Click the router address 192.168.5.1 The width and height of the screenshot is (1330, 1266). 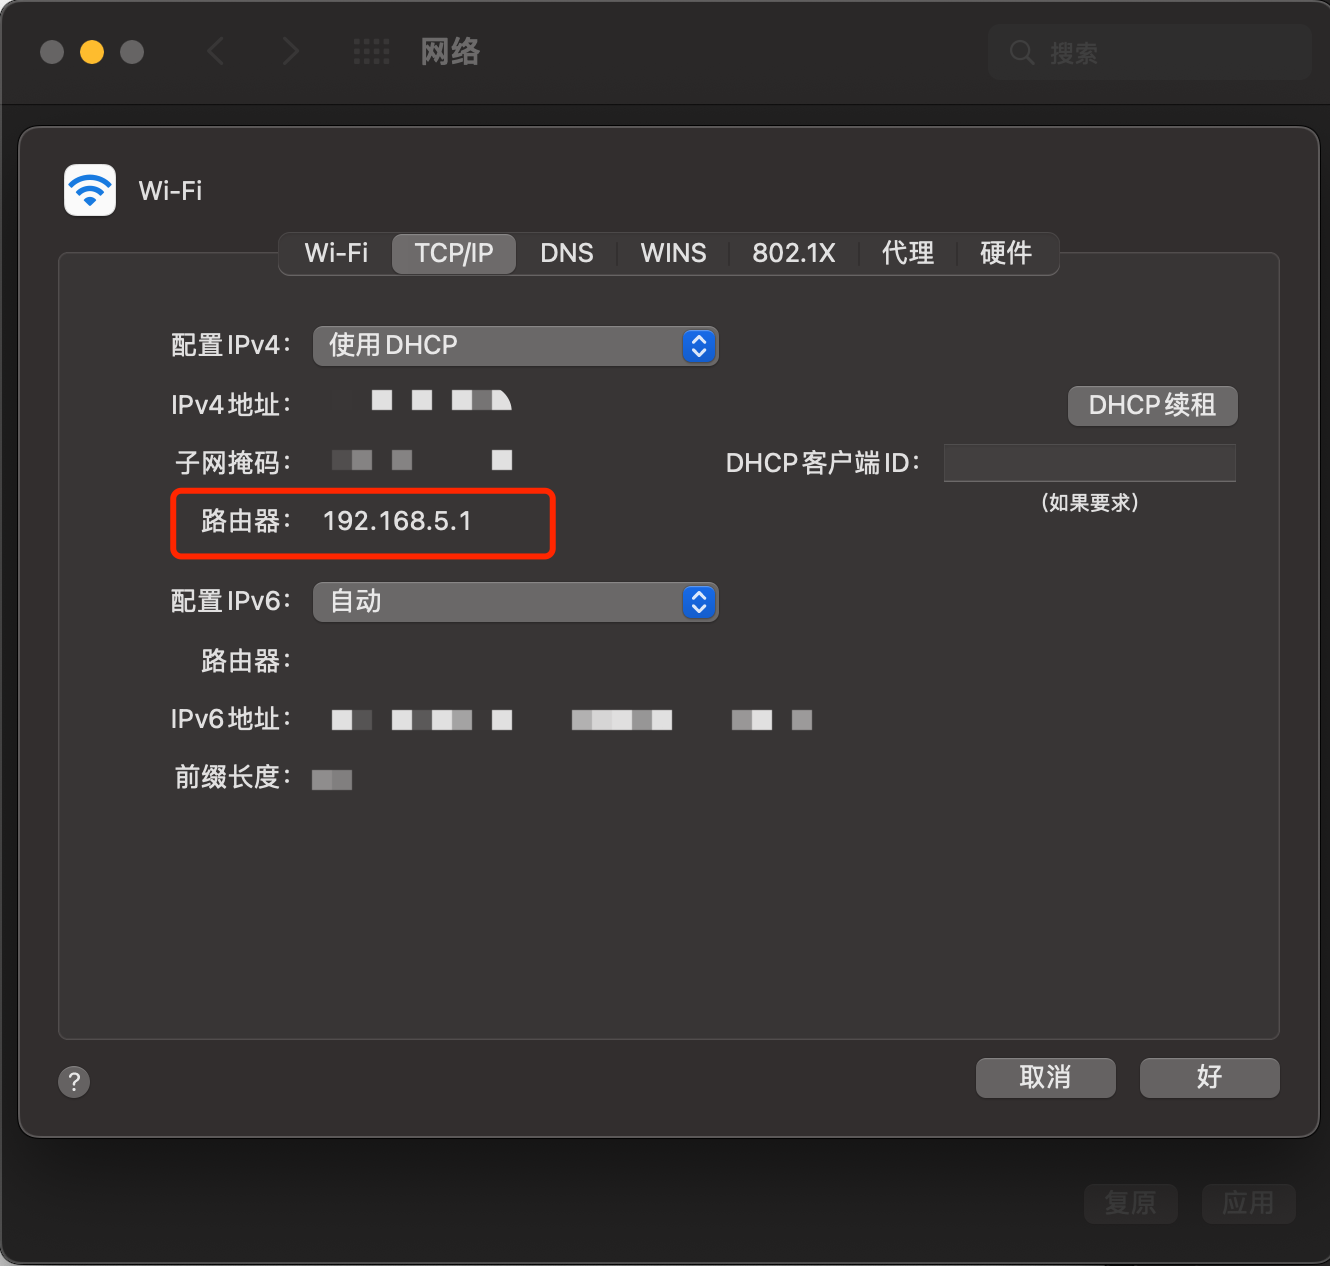tap(397, 521)
